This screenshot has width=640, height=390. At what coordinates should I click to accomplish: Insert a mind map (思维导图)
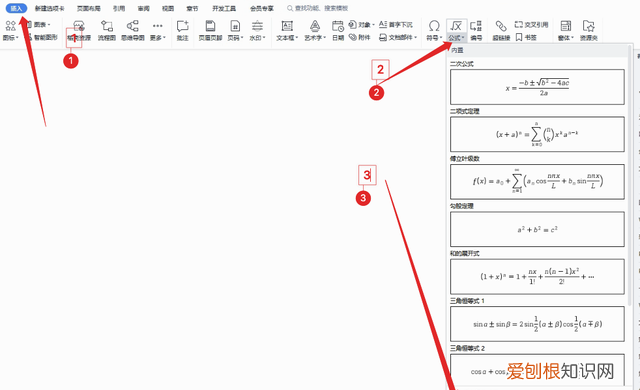[x=133, y=31]
